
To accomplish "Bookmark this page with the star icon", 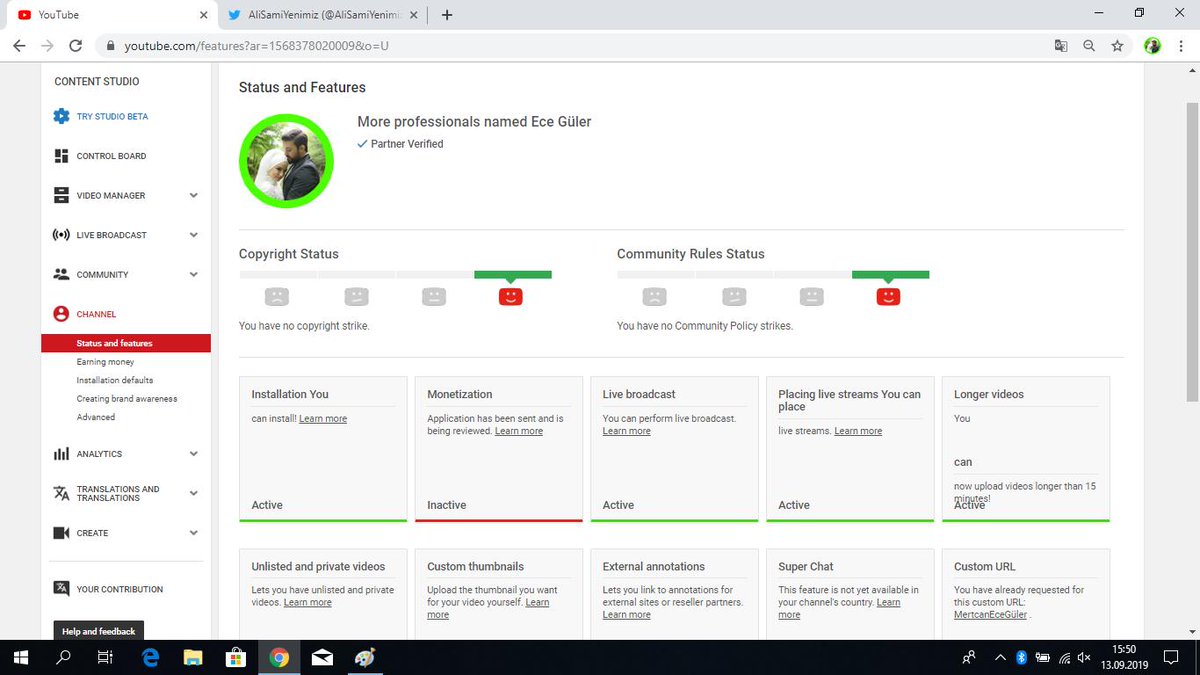I will tap(1117, 46).
